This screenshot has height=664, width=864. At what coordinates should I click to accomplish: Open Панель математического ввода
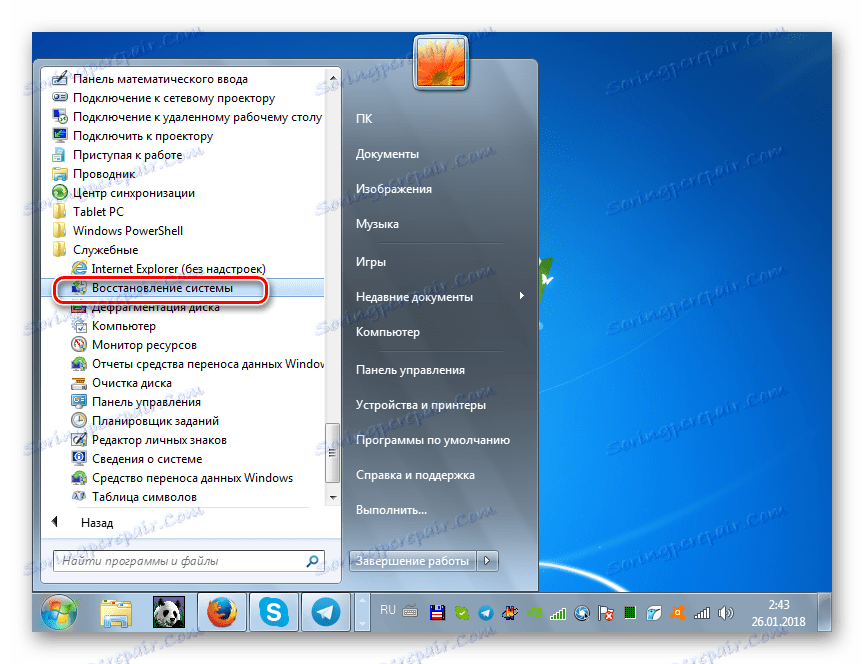(x=150, y=79)
